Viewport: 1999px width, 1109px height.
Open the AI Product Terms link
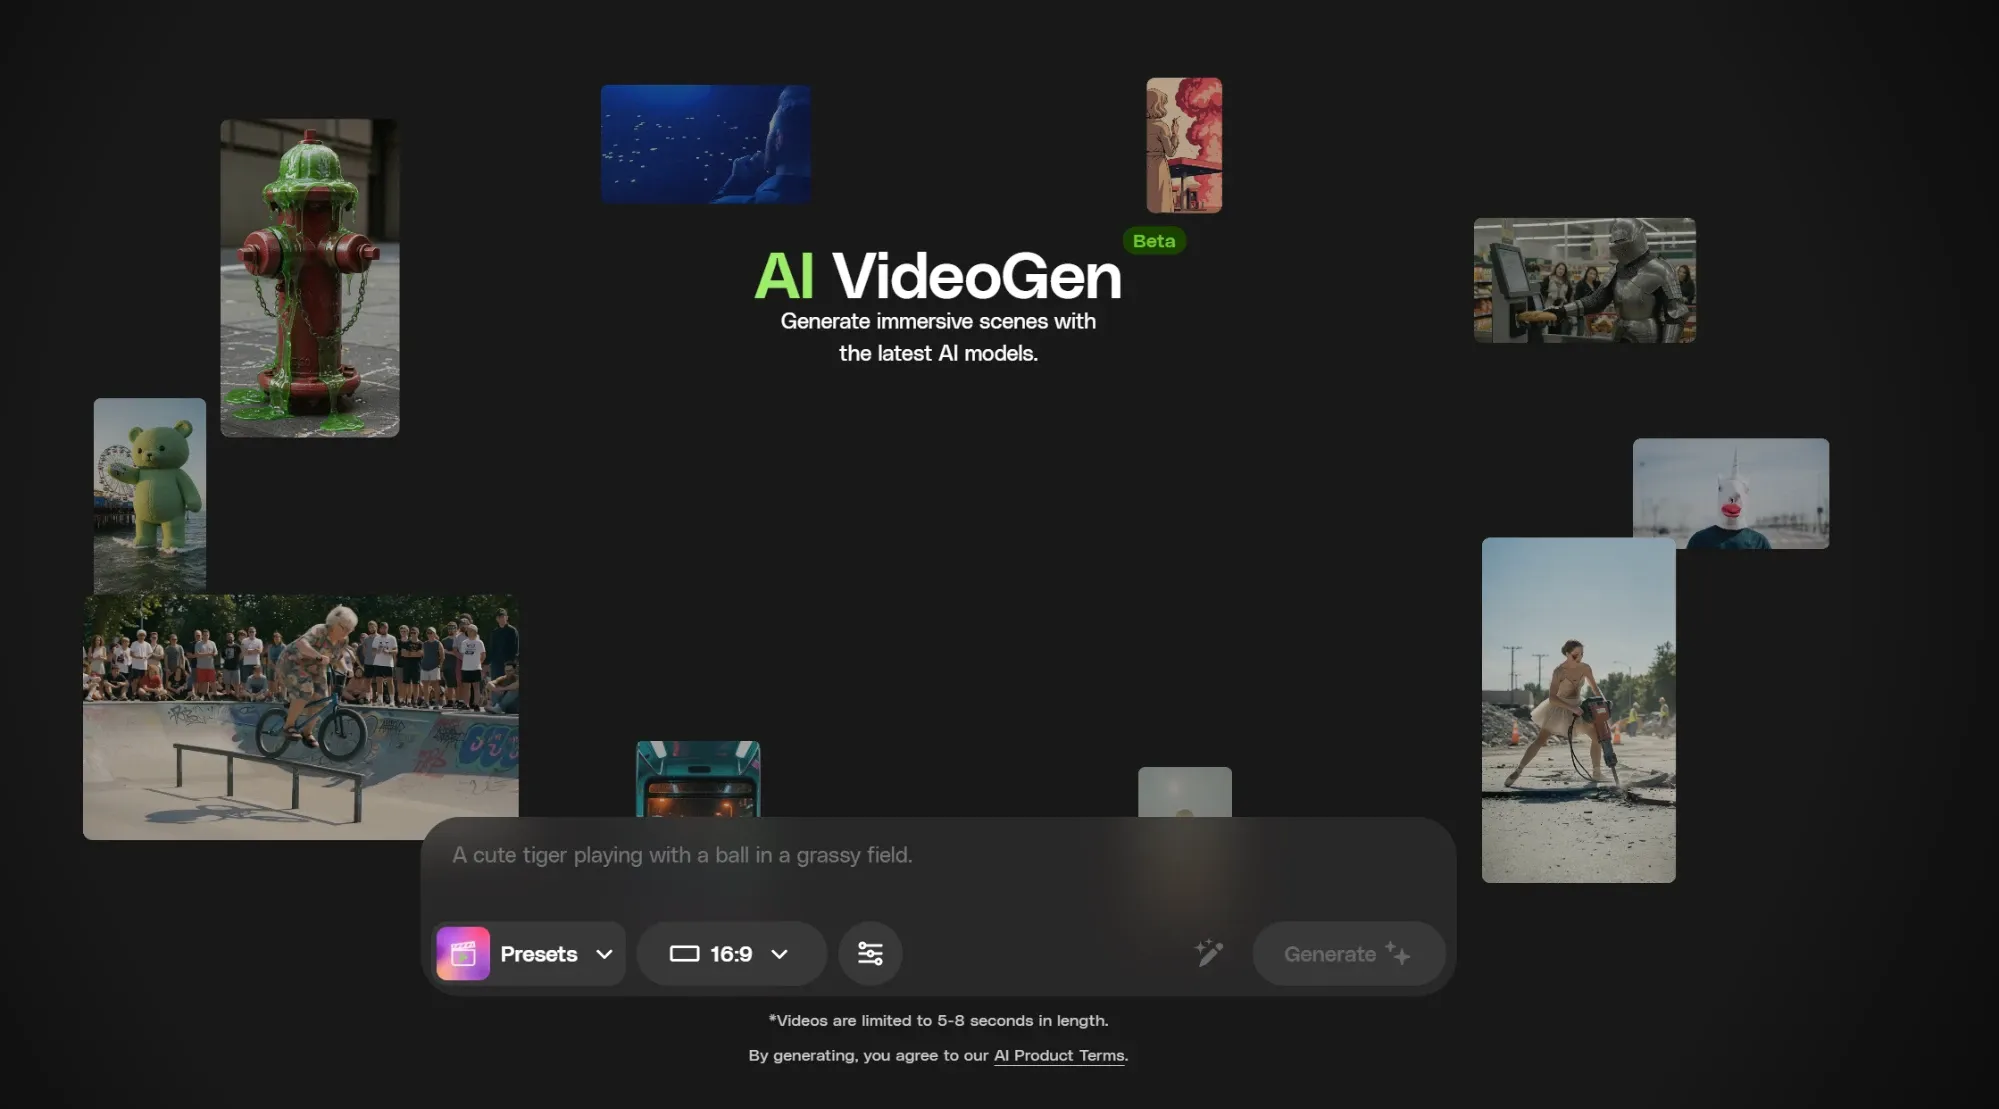click(1059, 1056)
